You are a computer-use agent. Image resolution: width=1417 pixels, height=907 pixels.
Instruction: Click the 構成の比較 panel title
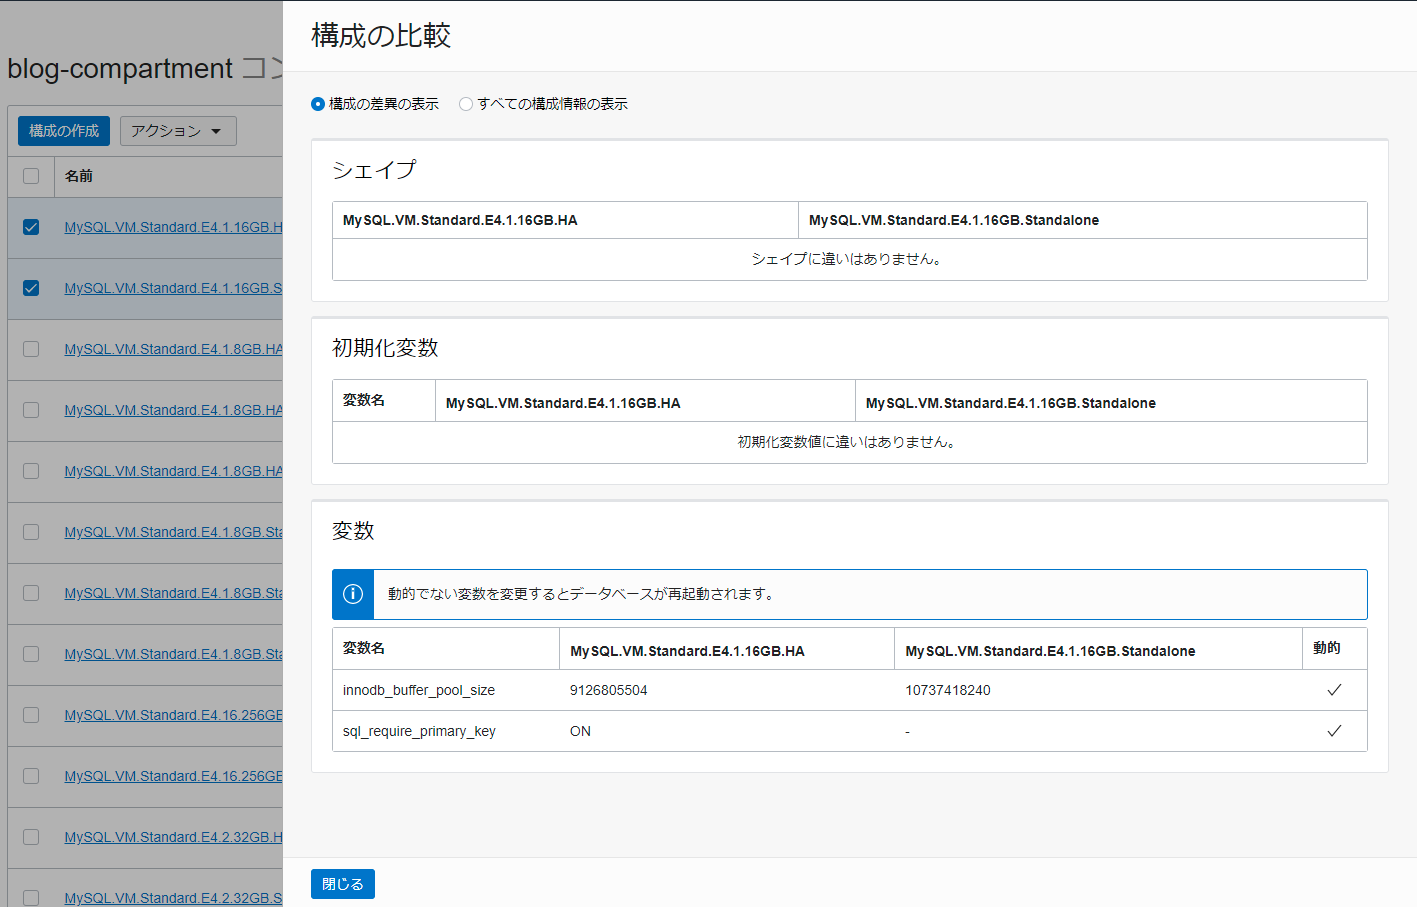(x=381, y=36)
